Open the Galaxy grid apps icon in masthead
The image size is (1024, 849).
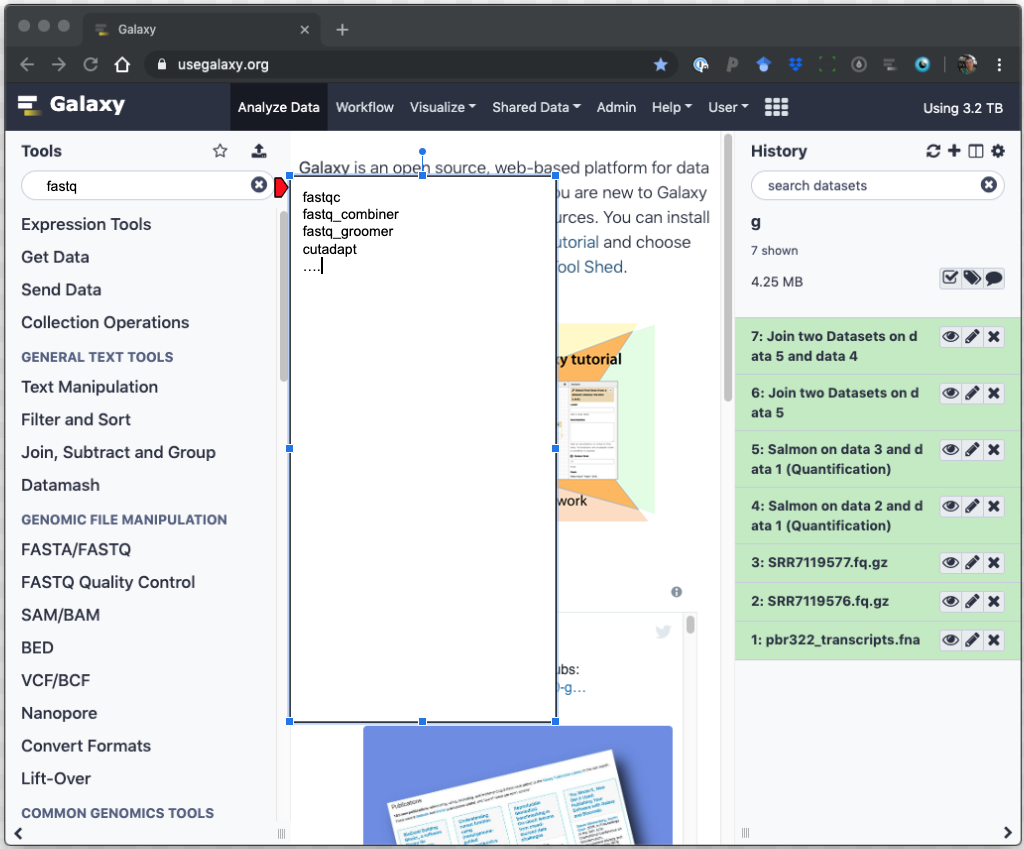[776, 107]
